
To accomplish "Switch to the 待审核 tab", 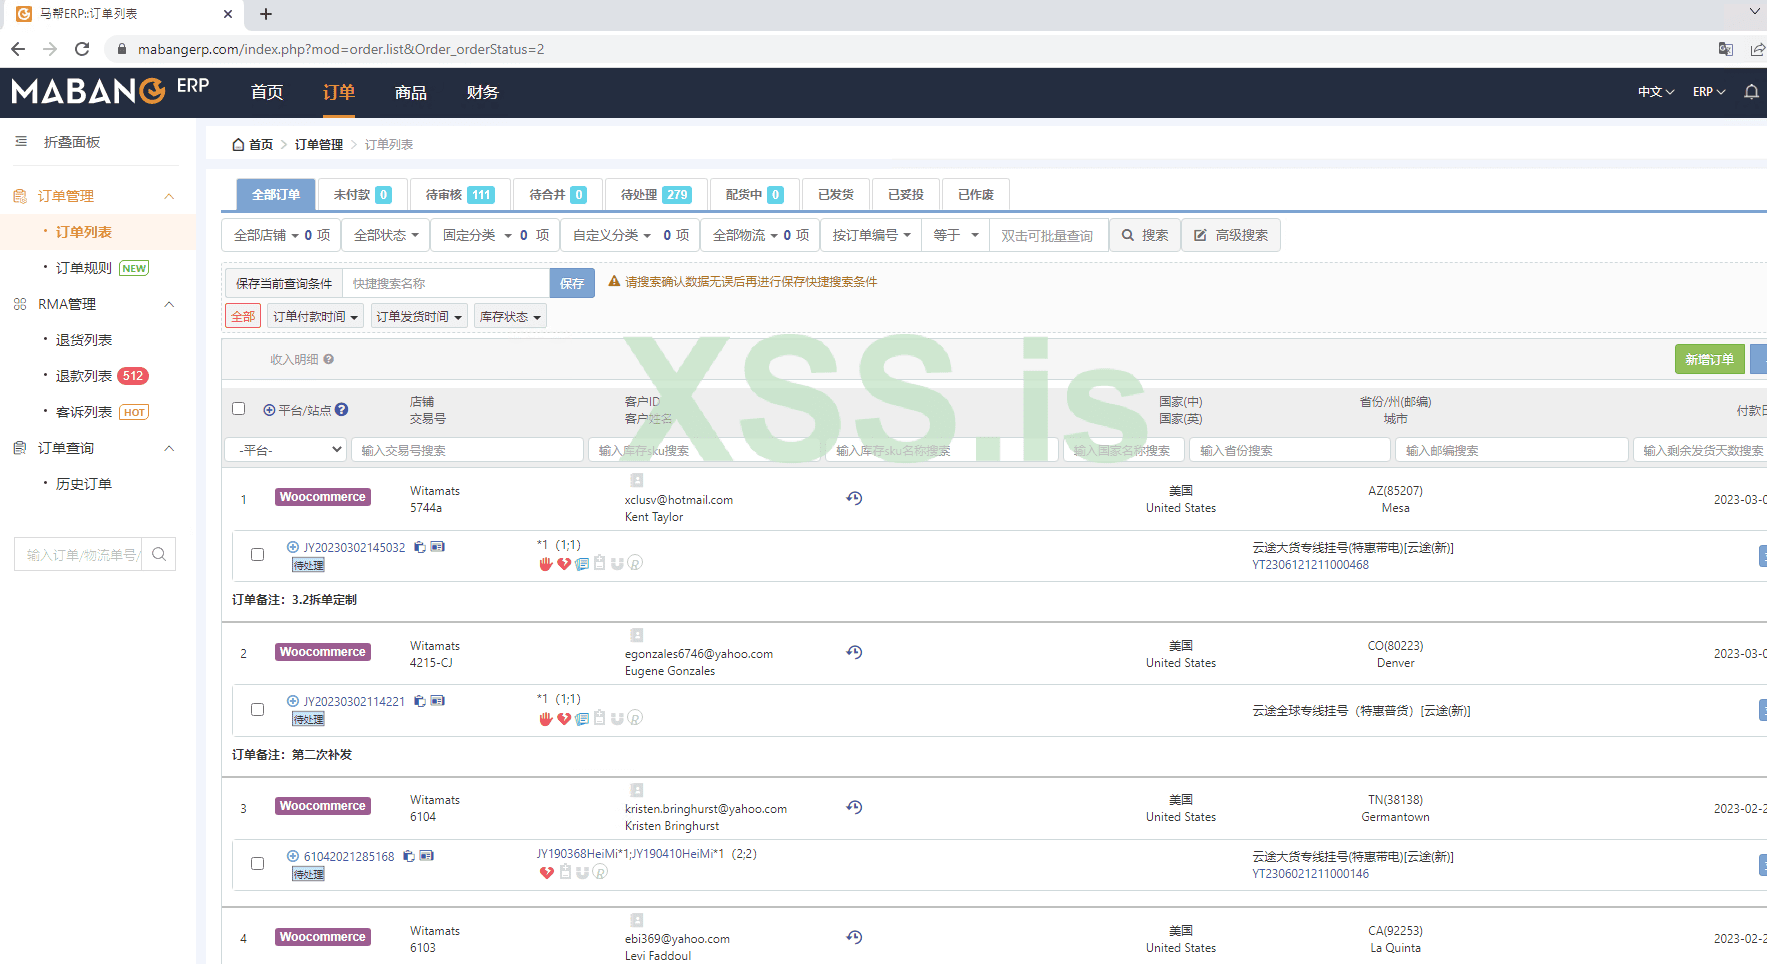I will pos(459,195).
